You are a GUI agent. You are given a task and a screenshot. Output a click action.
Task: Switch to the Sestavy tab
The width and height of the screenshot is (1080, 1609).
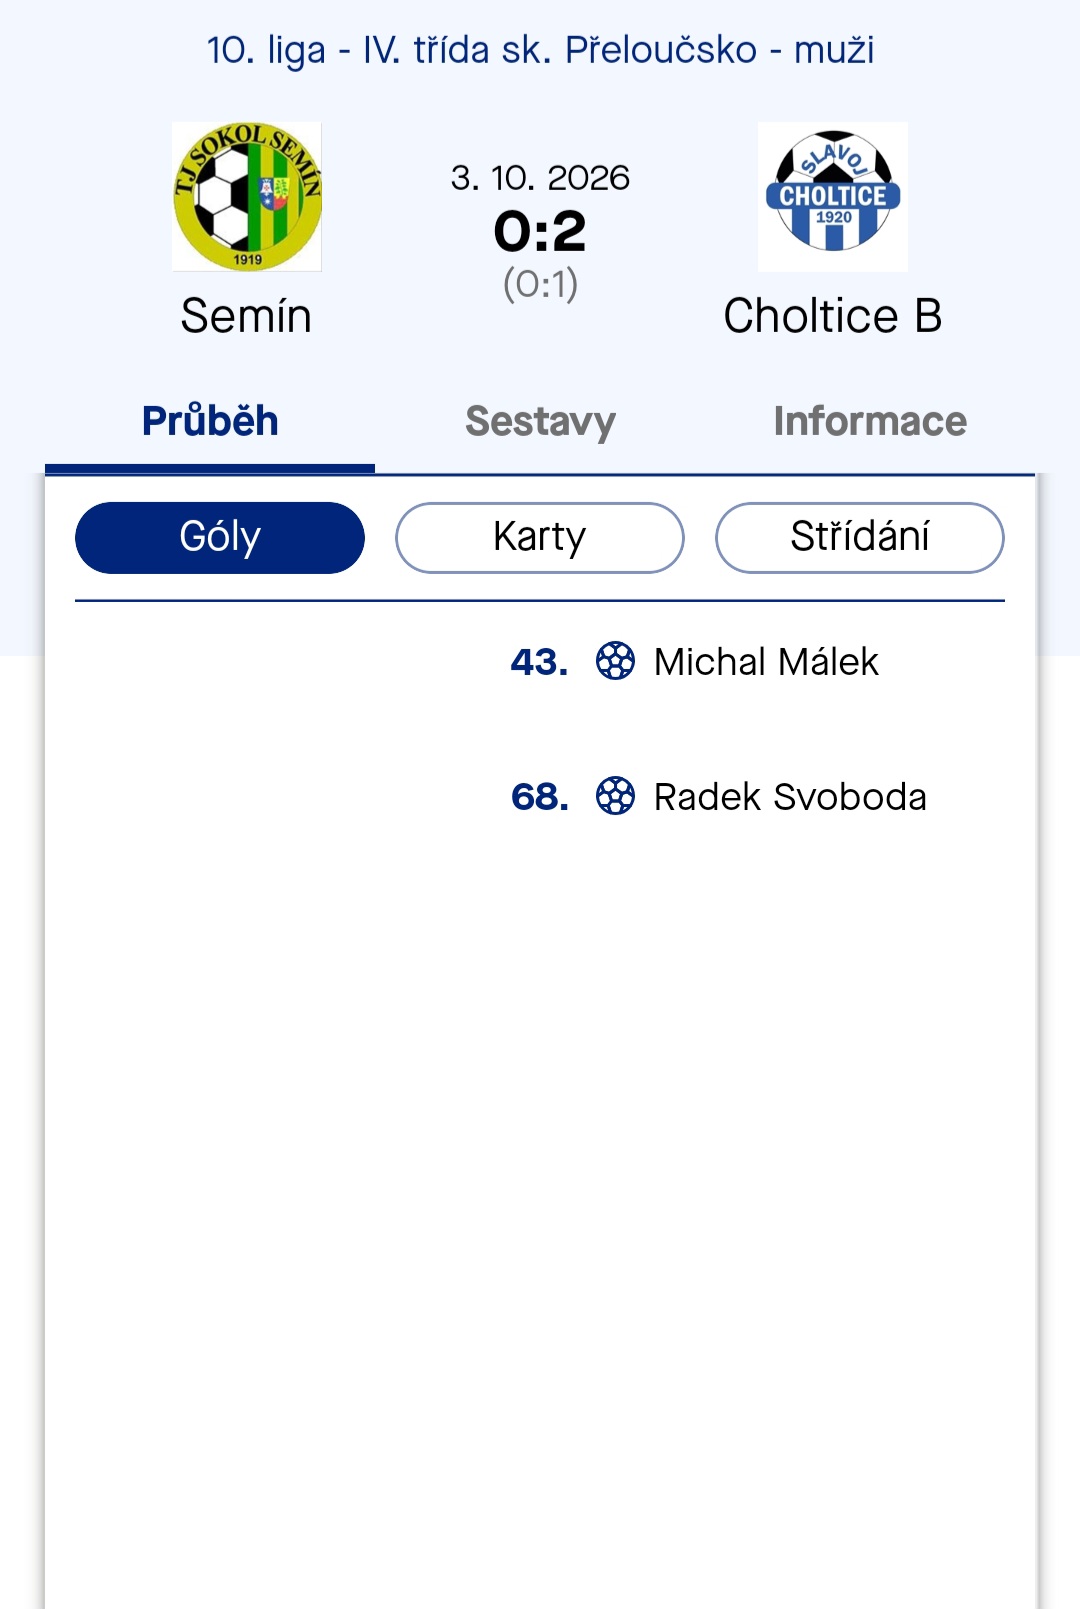540,421
